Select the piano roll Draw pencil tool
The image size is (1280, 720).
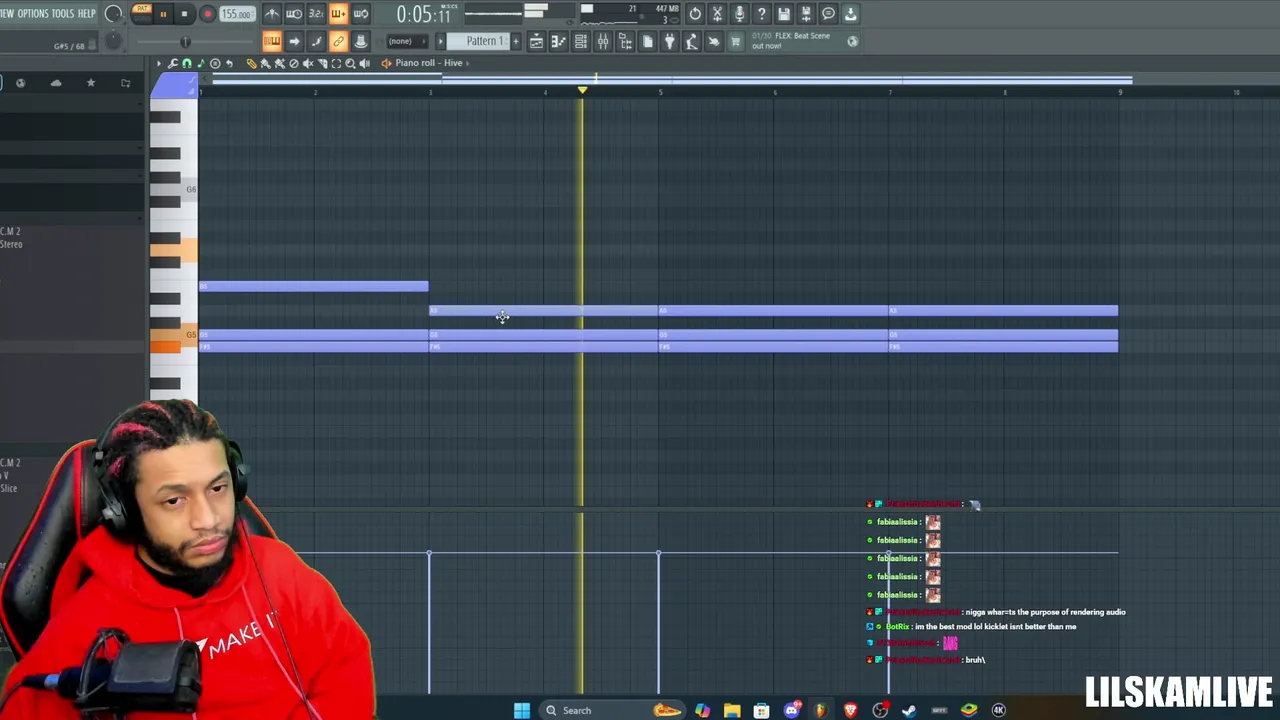[251, 63]
